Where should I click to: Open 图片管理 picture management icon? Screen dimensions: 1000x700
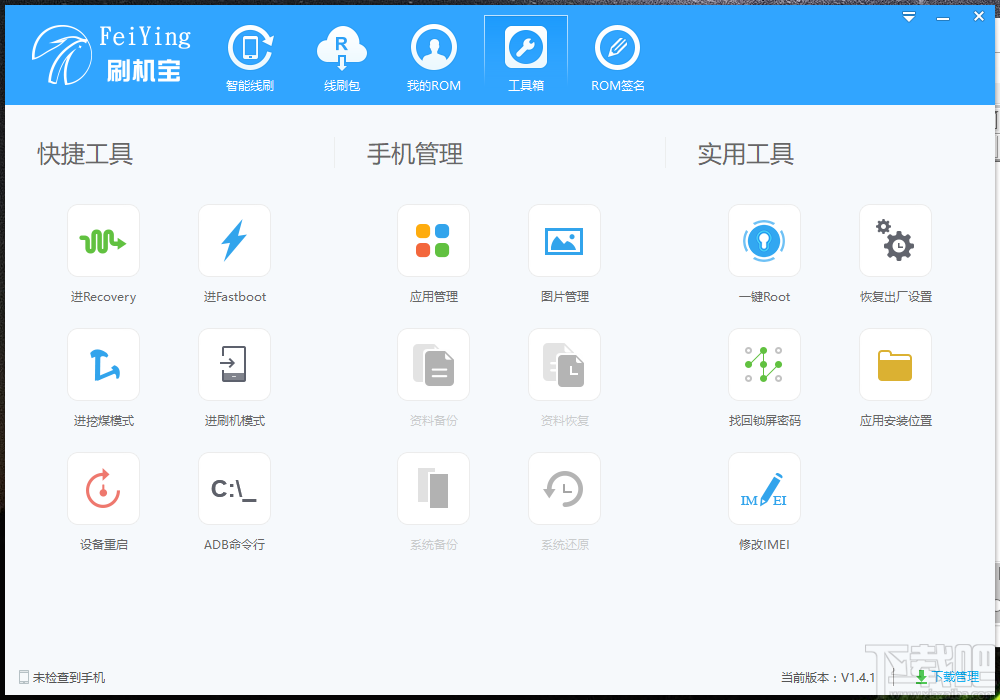pos(564,240)
